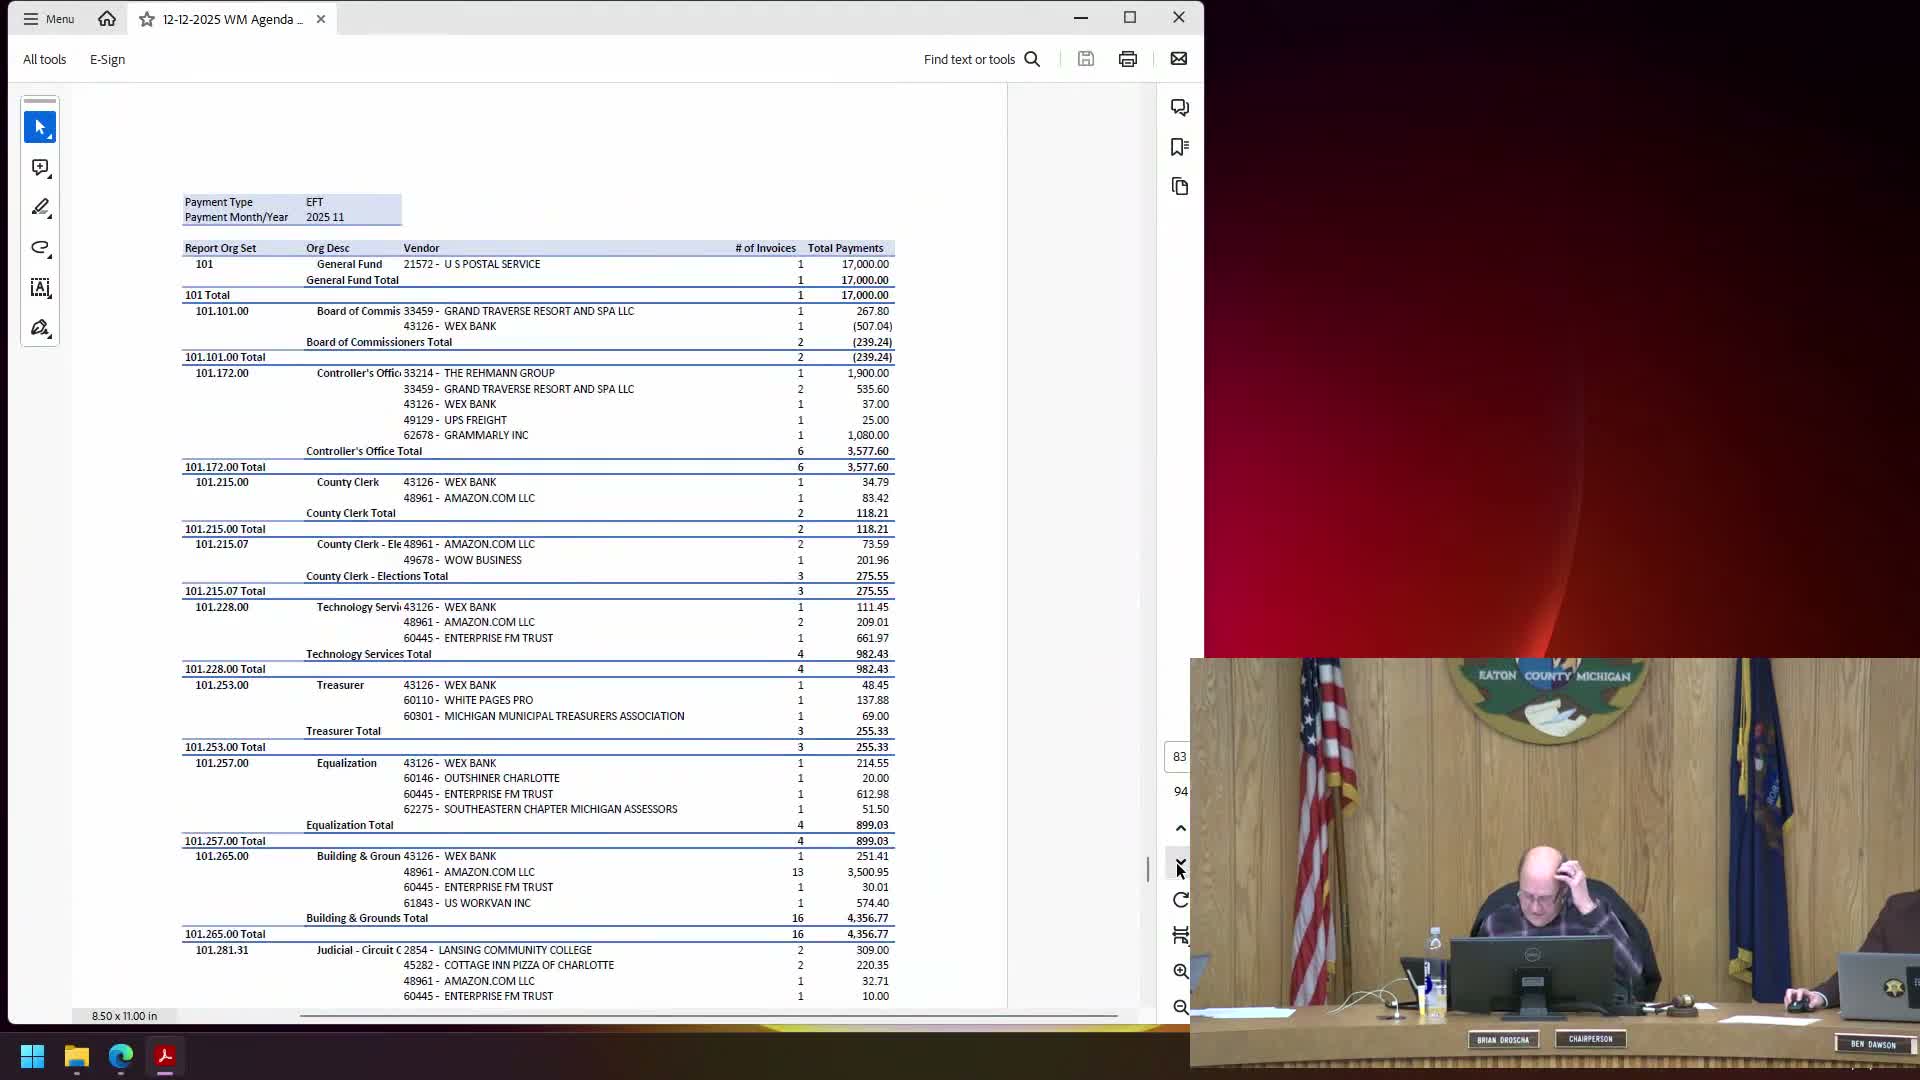Image resolution: width=1920 pixels, height=1080 pixels.
Task: Select the text box tool
Action: tap(40, 288)
